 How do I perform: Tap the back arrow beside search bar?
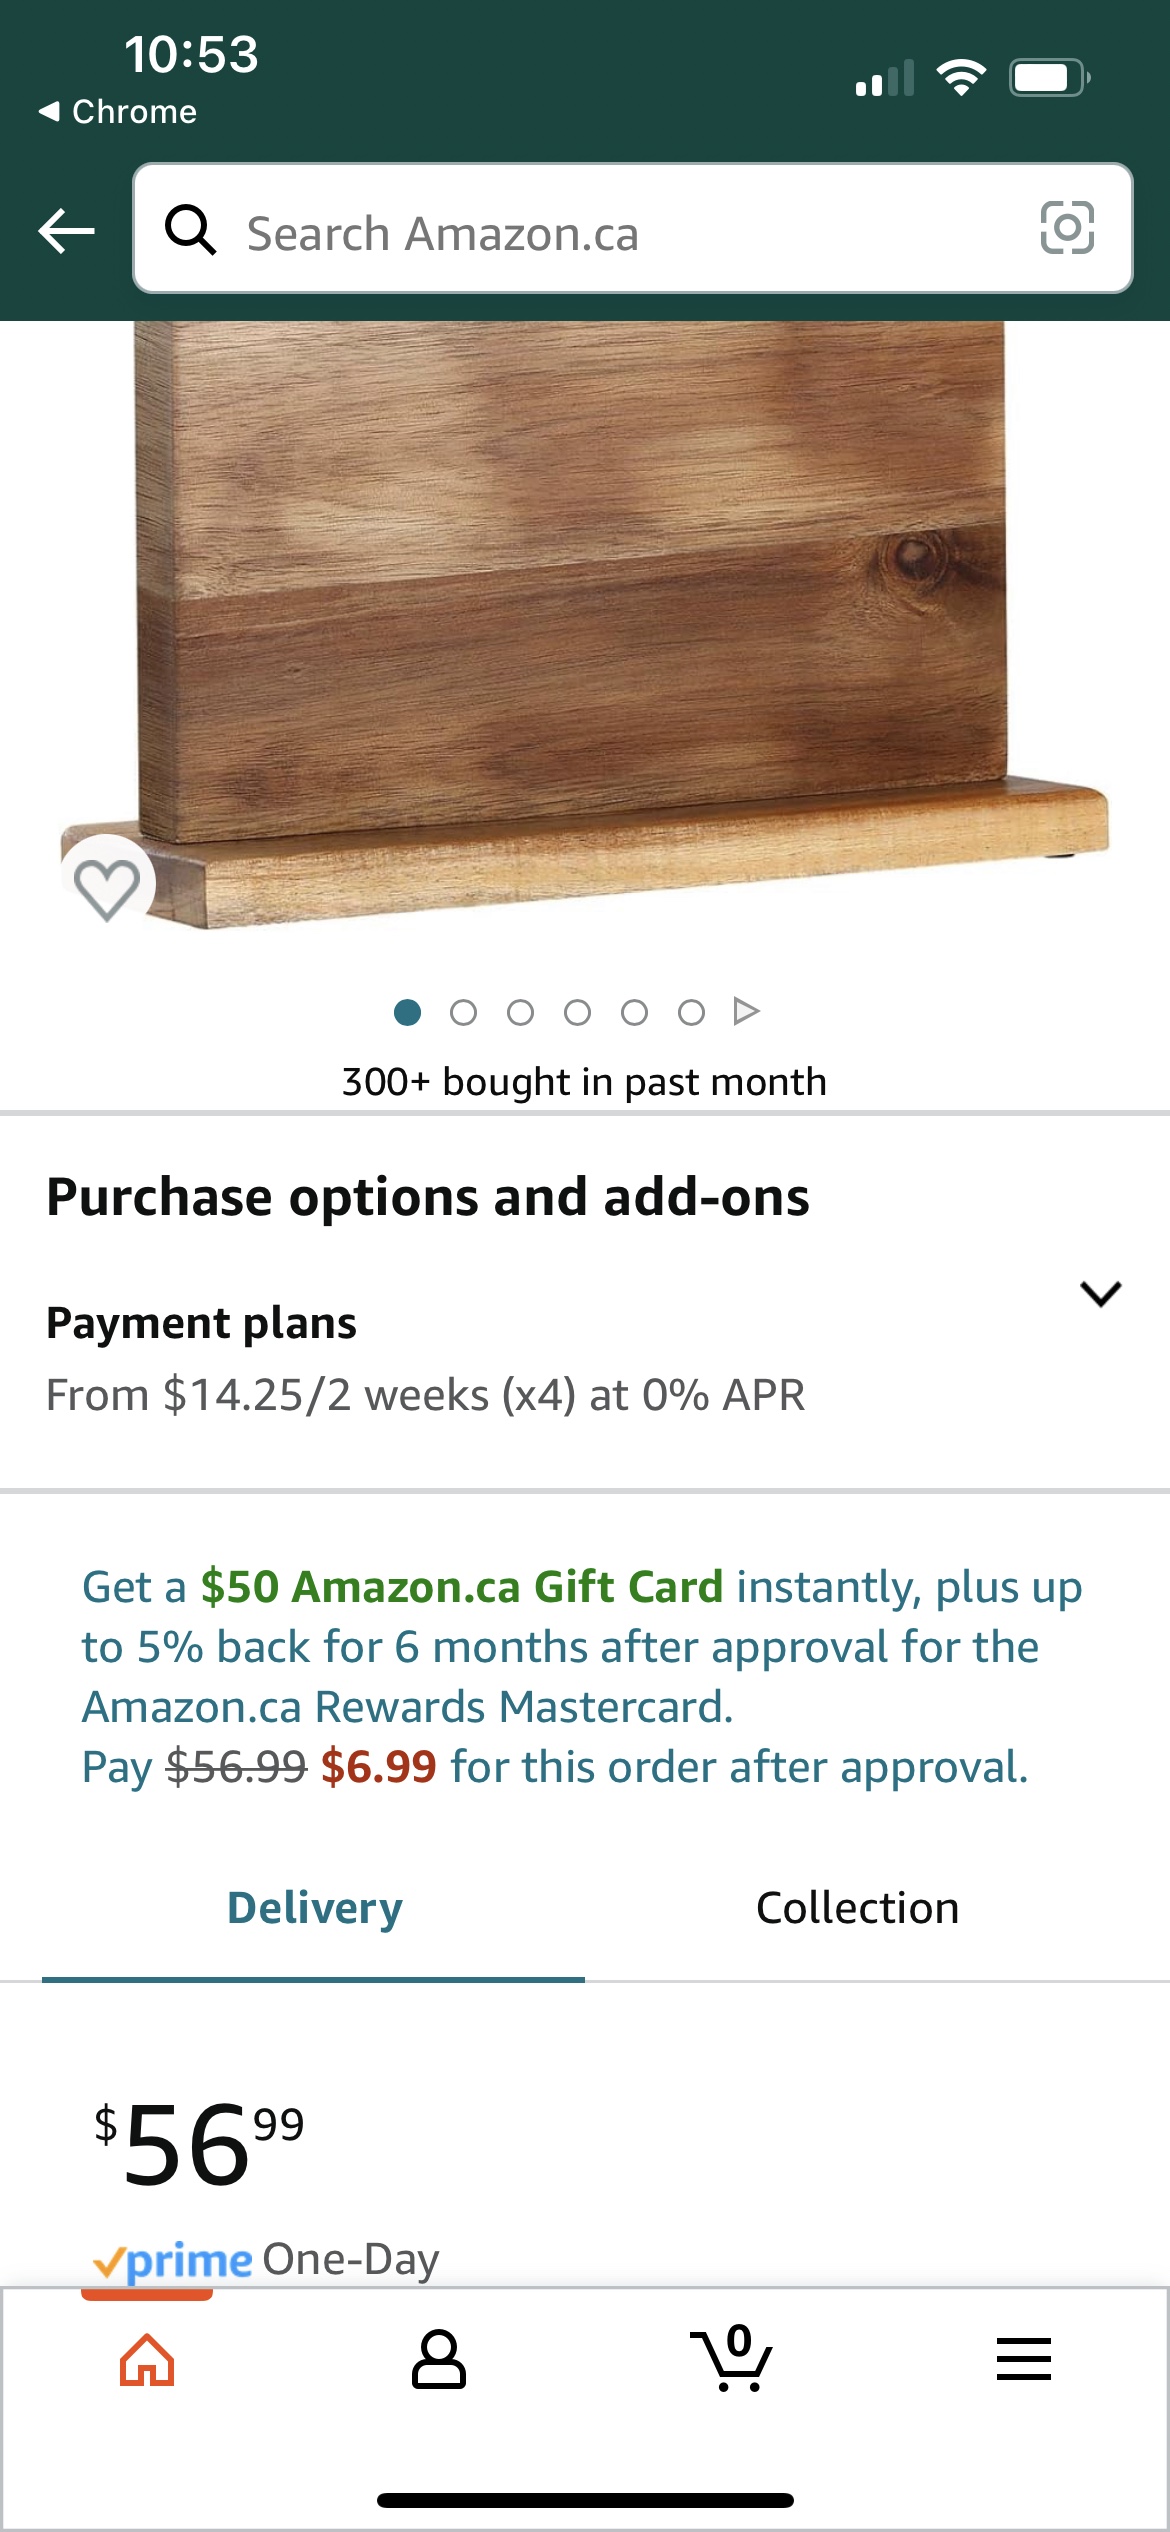[66, 231]
